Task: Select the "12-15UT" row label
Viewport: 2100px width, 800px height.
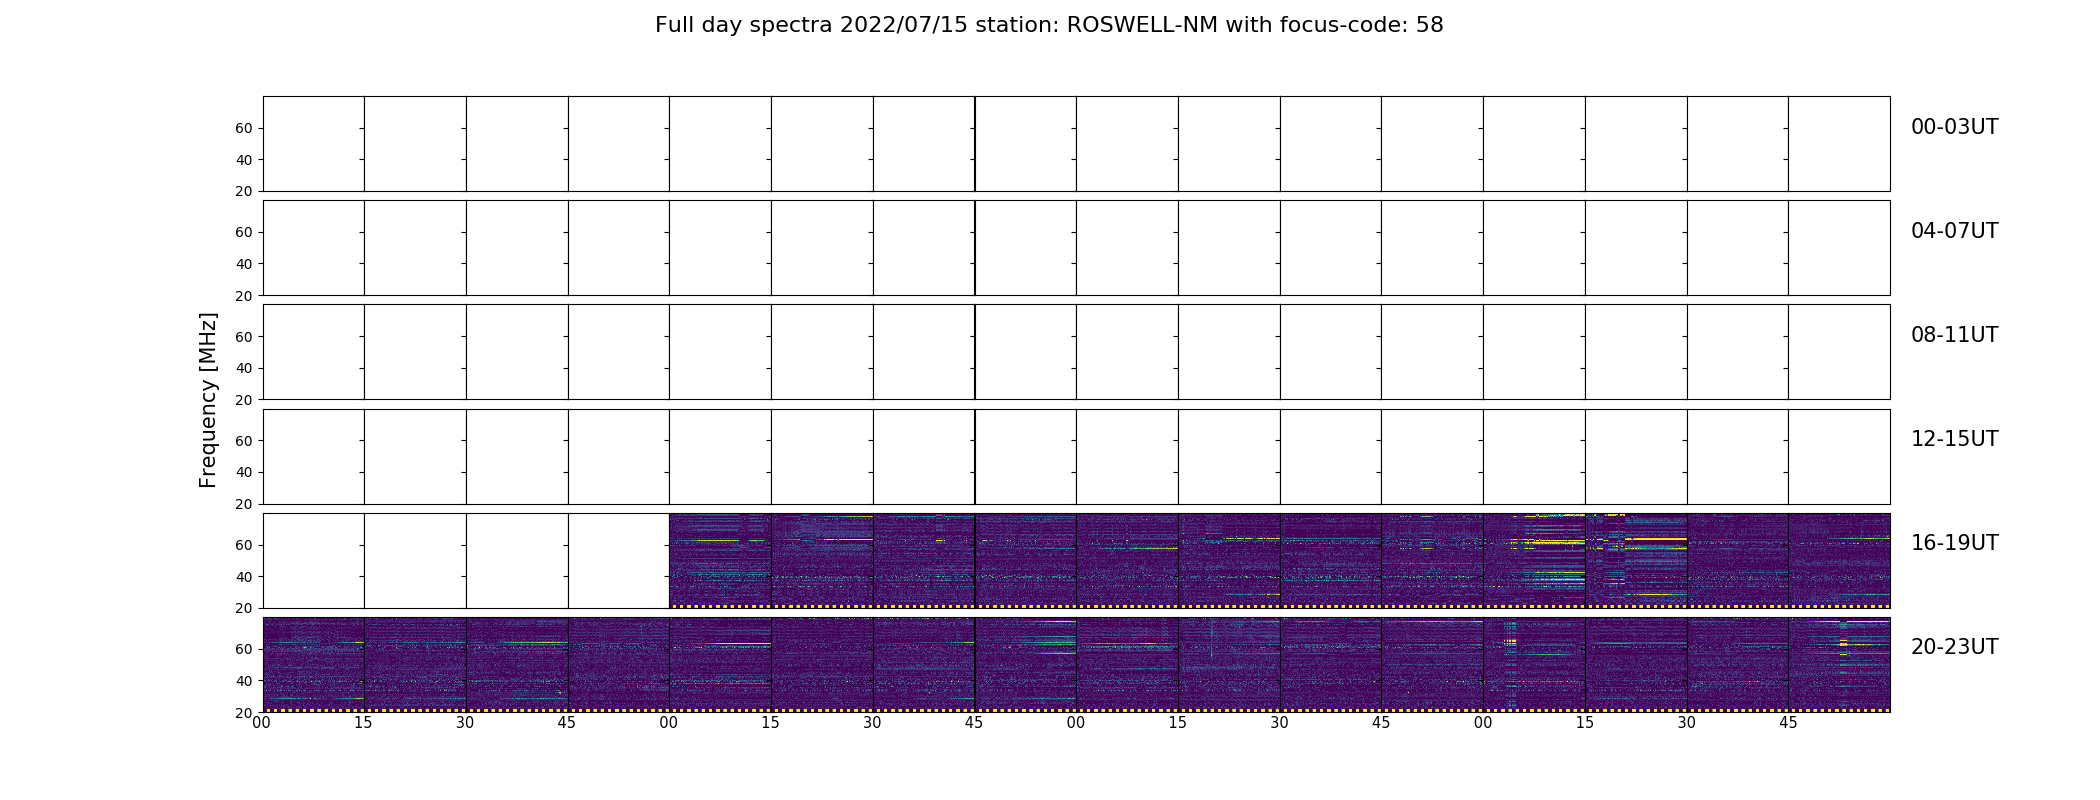Action: point(1954,439)
